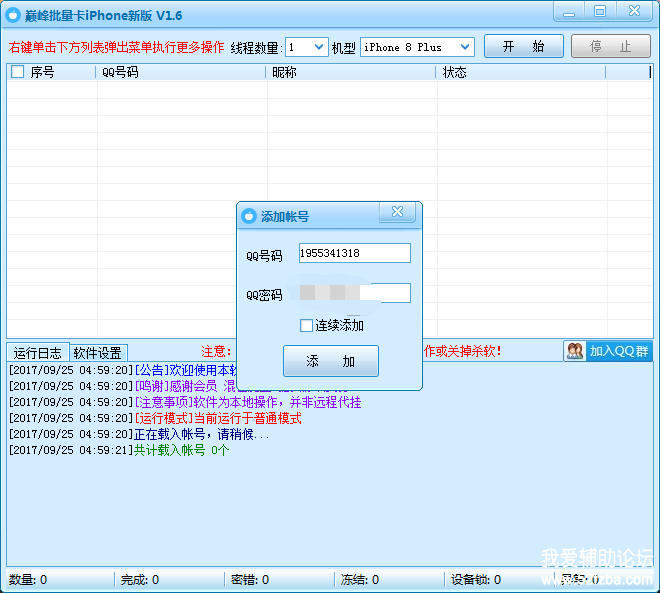Click the apple icon in 添加帐号 dialog title
The image size is (660, 593).
tap(249, 216)
